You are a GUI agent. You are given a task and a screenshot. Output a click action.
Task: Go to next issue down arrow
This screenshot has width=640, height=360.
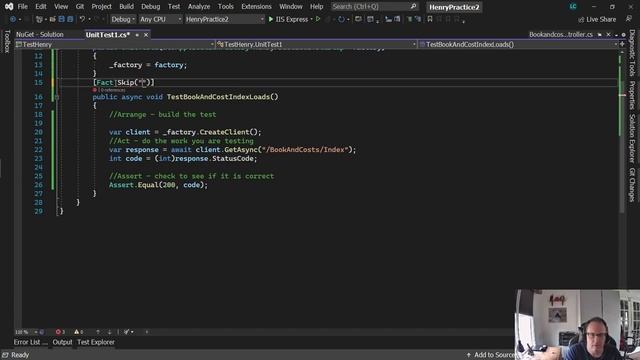tap(109, 332)
